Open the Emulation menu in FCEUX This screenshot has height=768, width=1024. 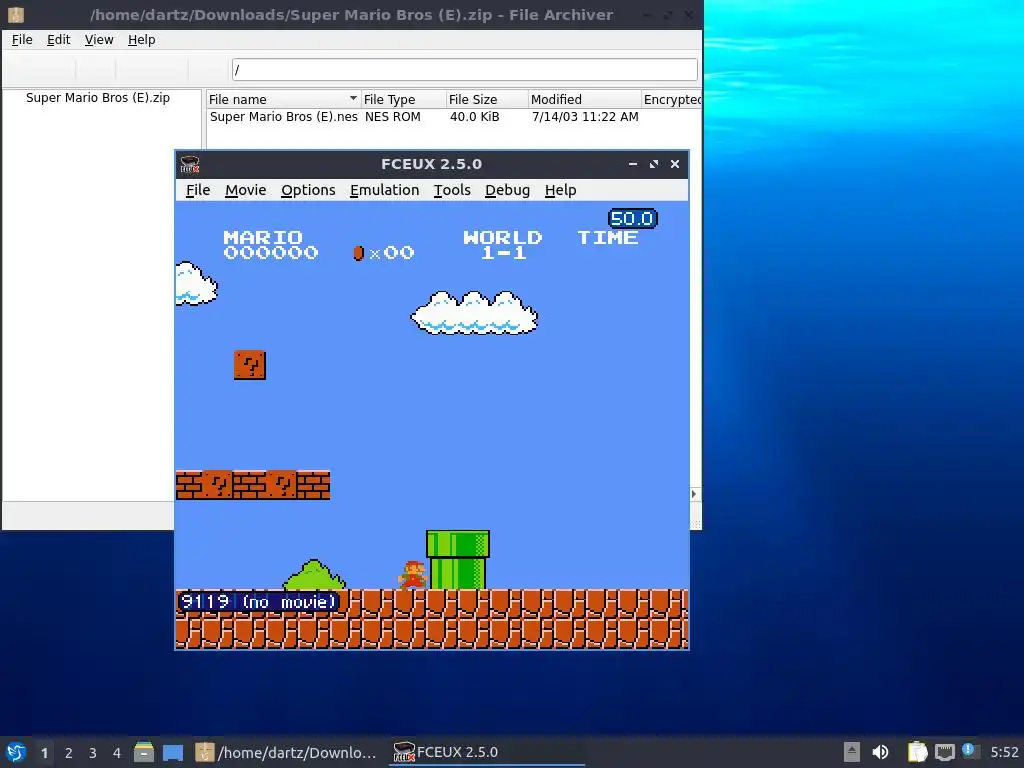point(385,190)
